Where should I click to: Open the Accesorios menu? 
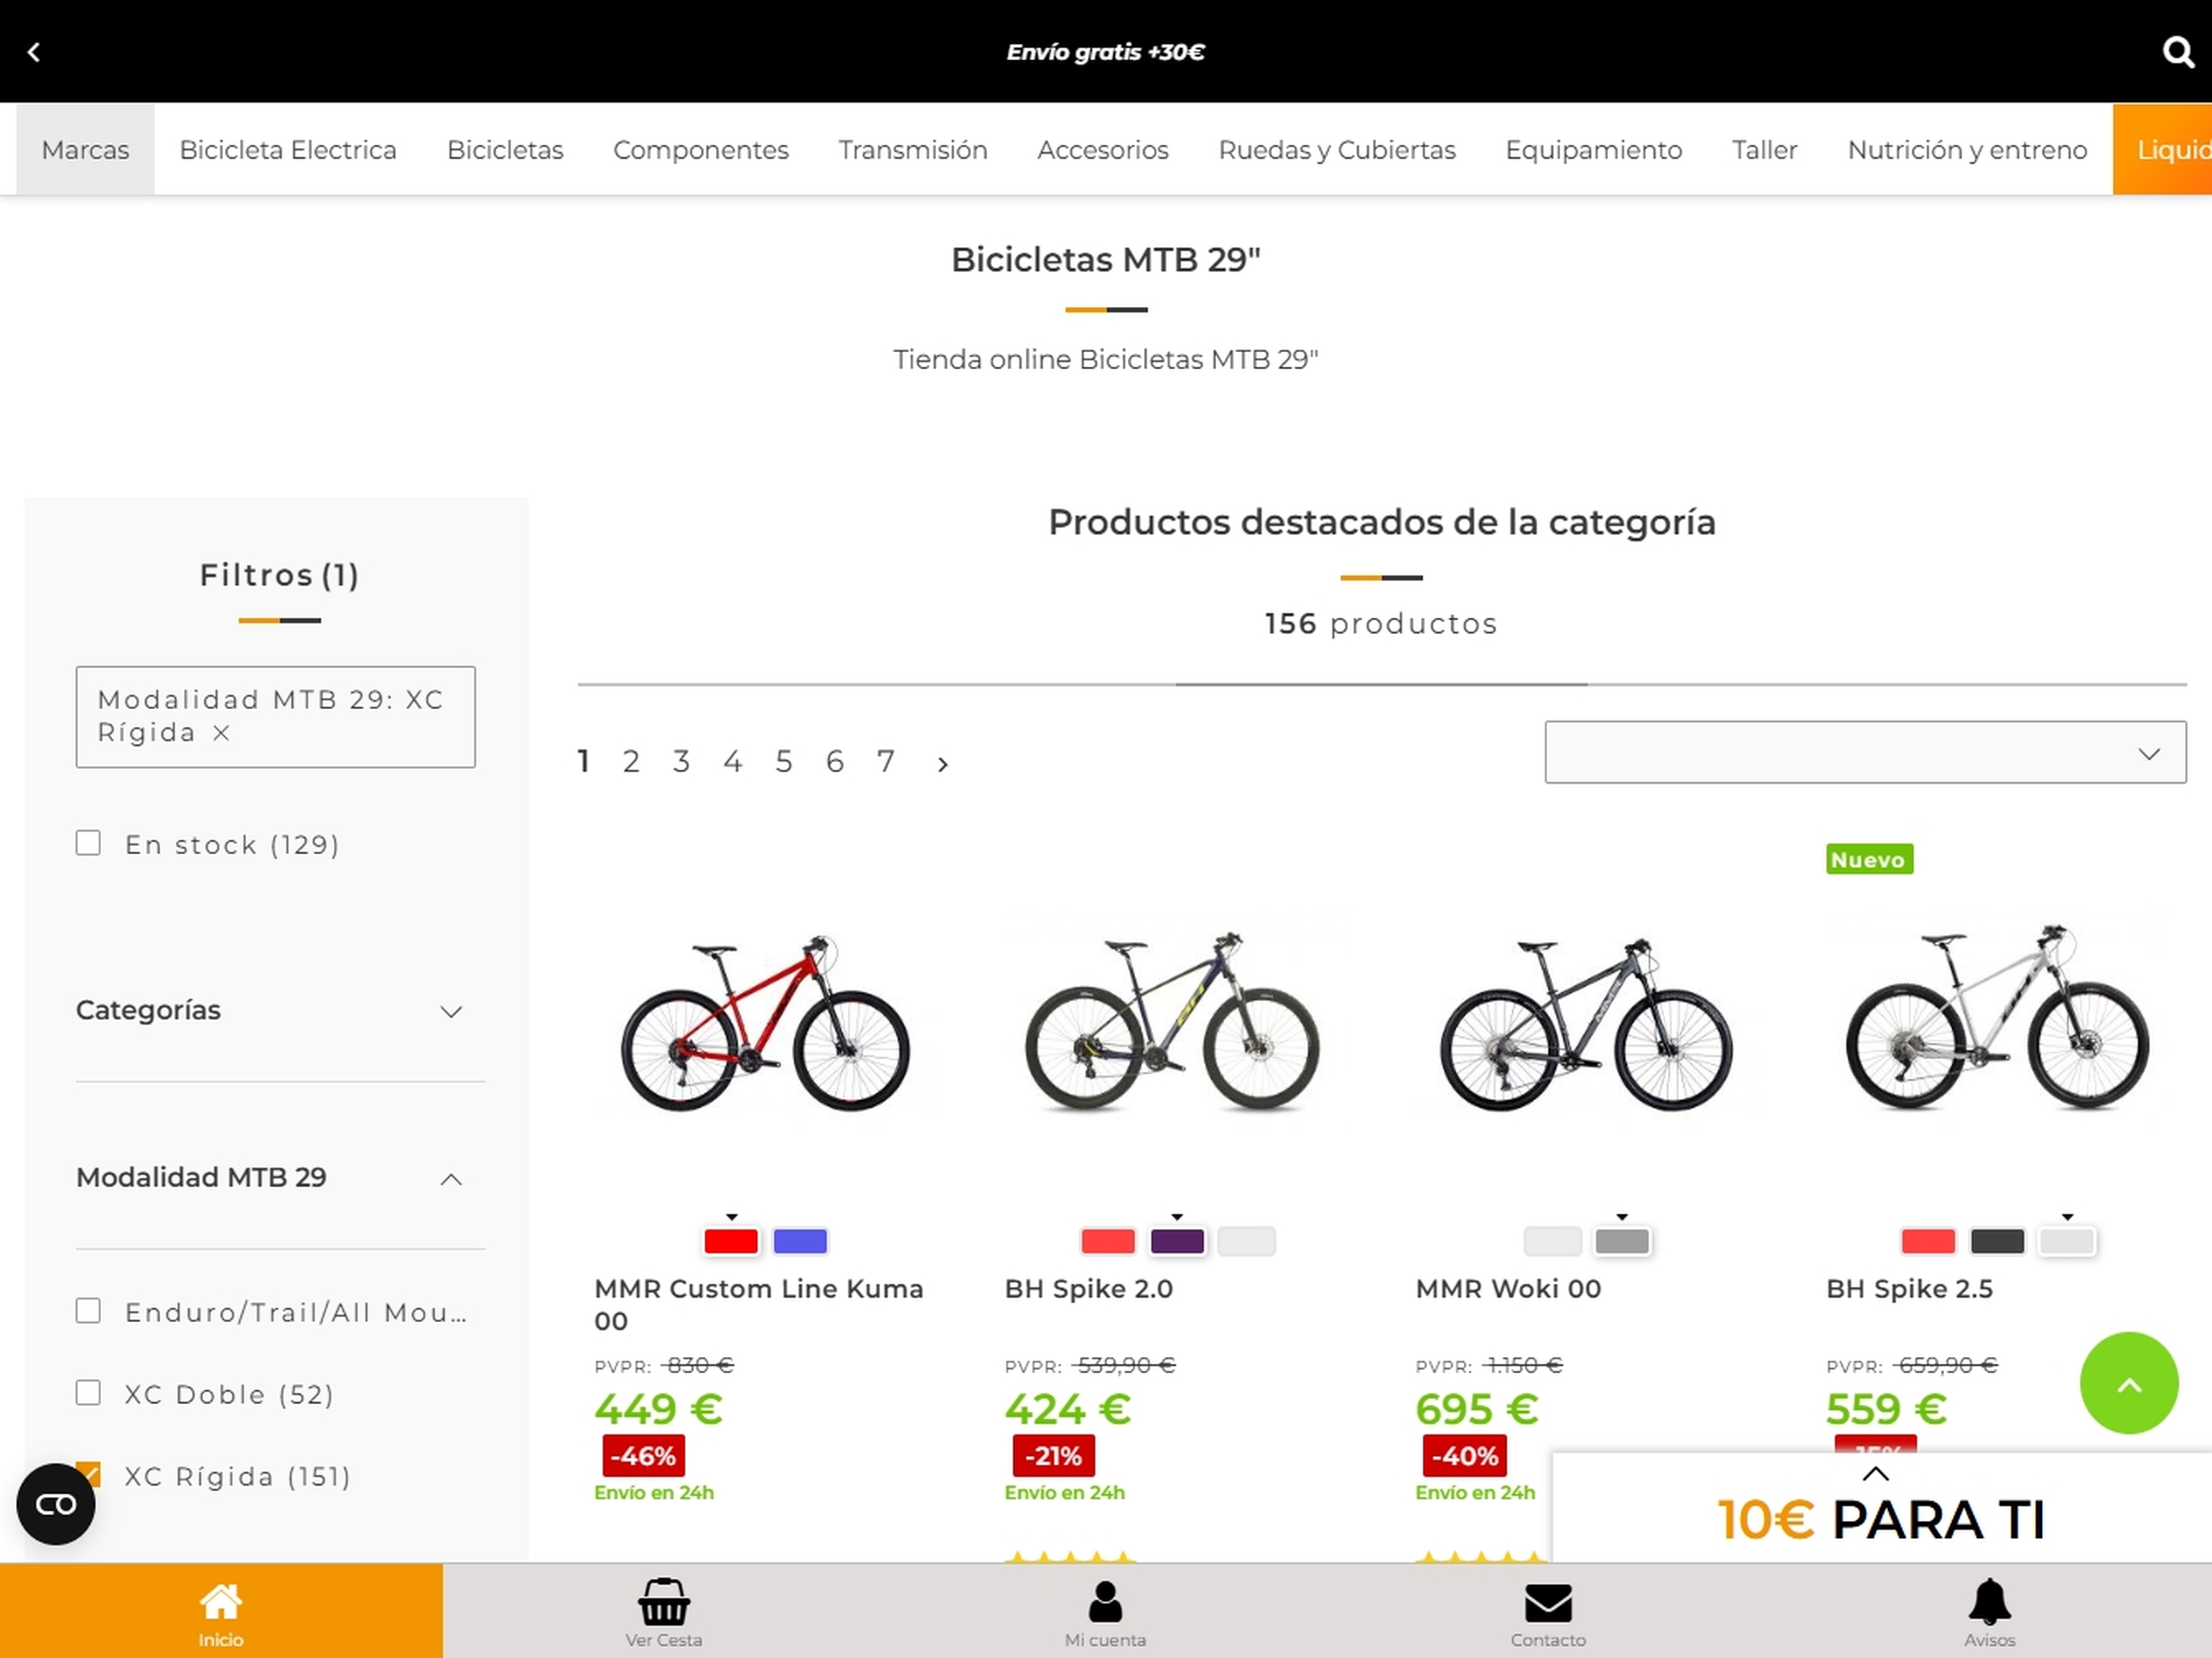coord(1103,149)
